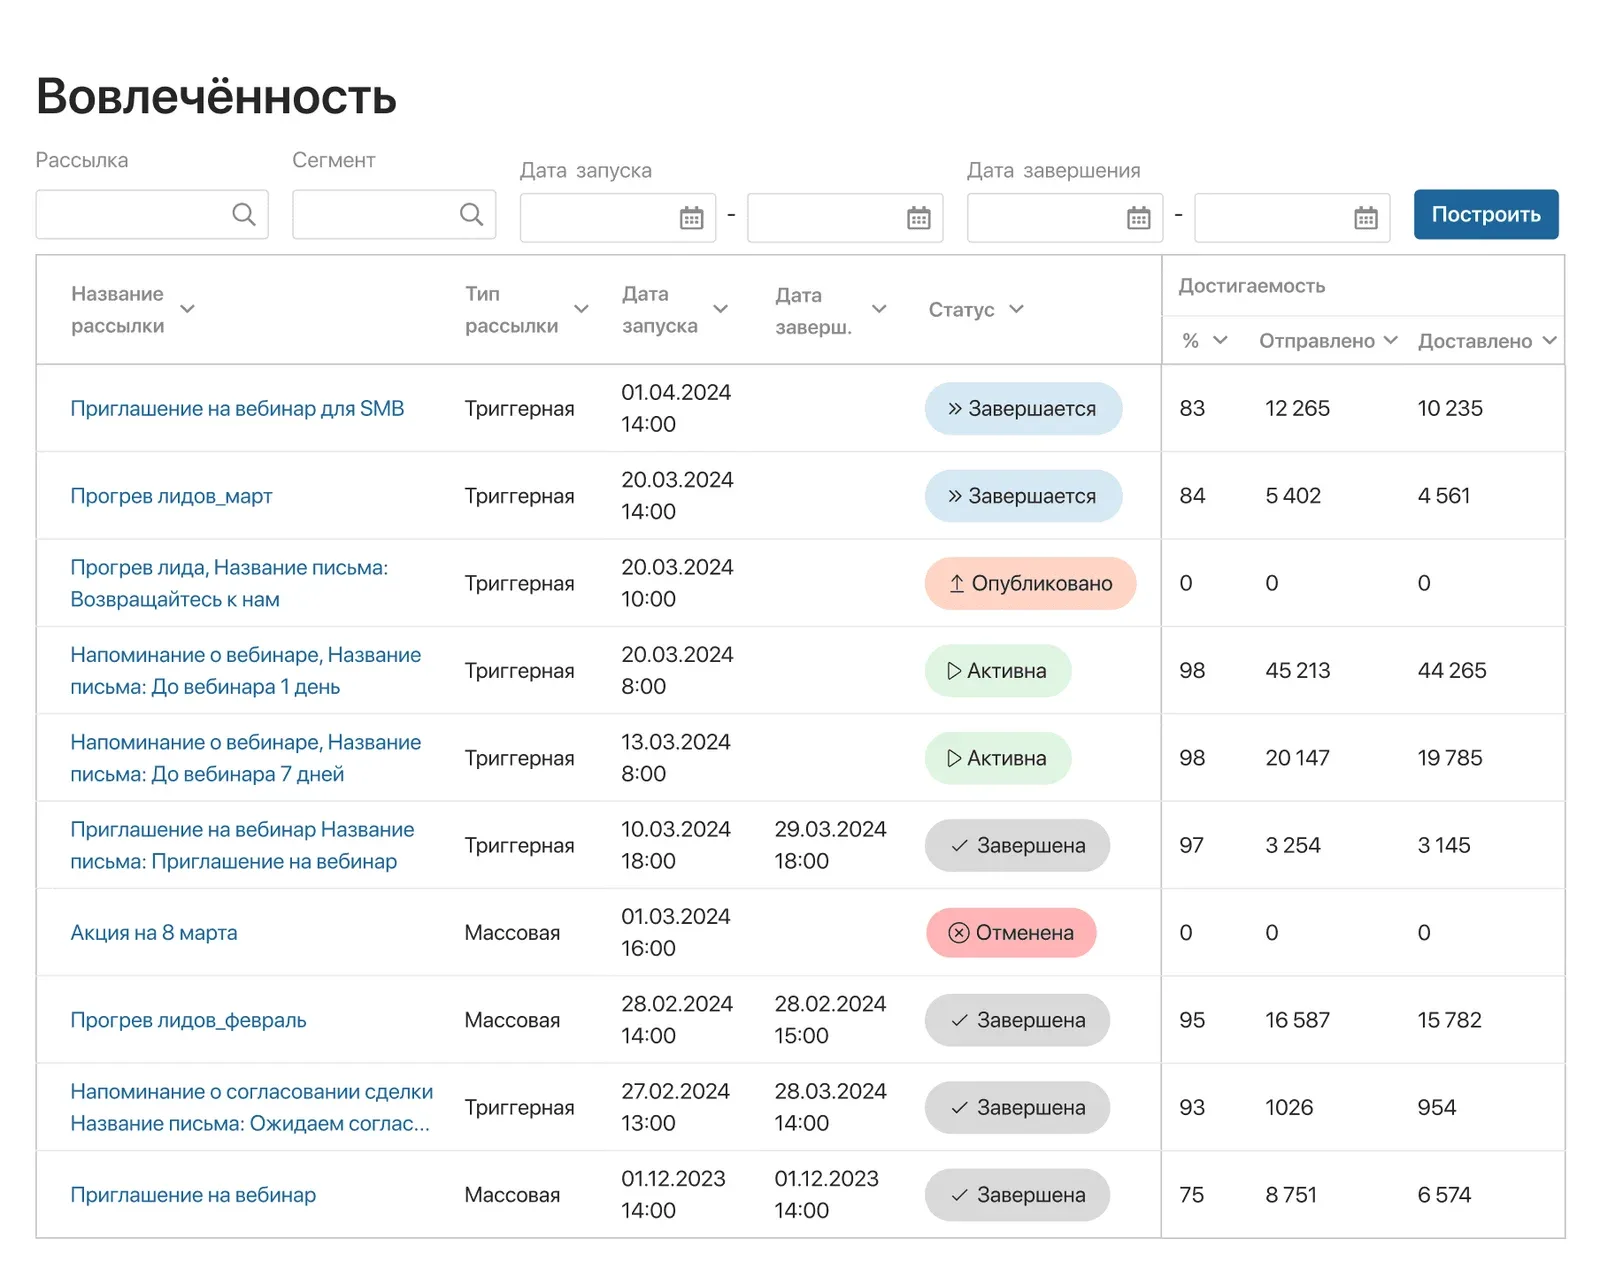The height and width of the screenshot is (1285, 1600).
Task: Click delivered value 15 782
Action: coord(1450,1020)
